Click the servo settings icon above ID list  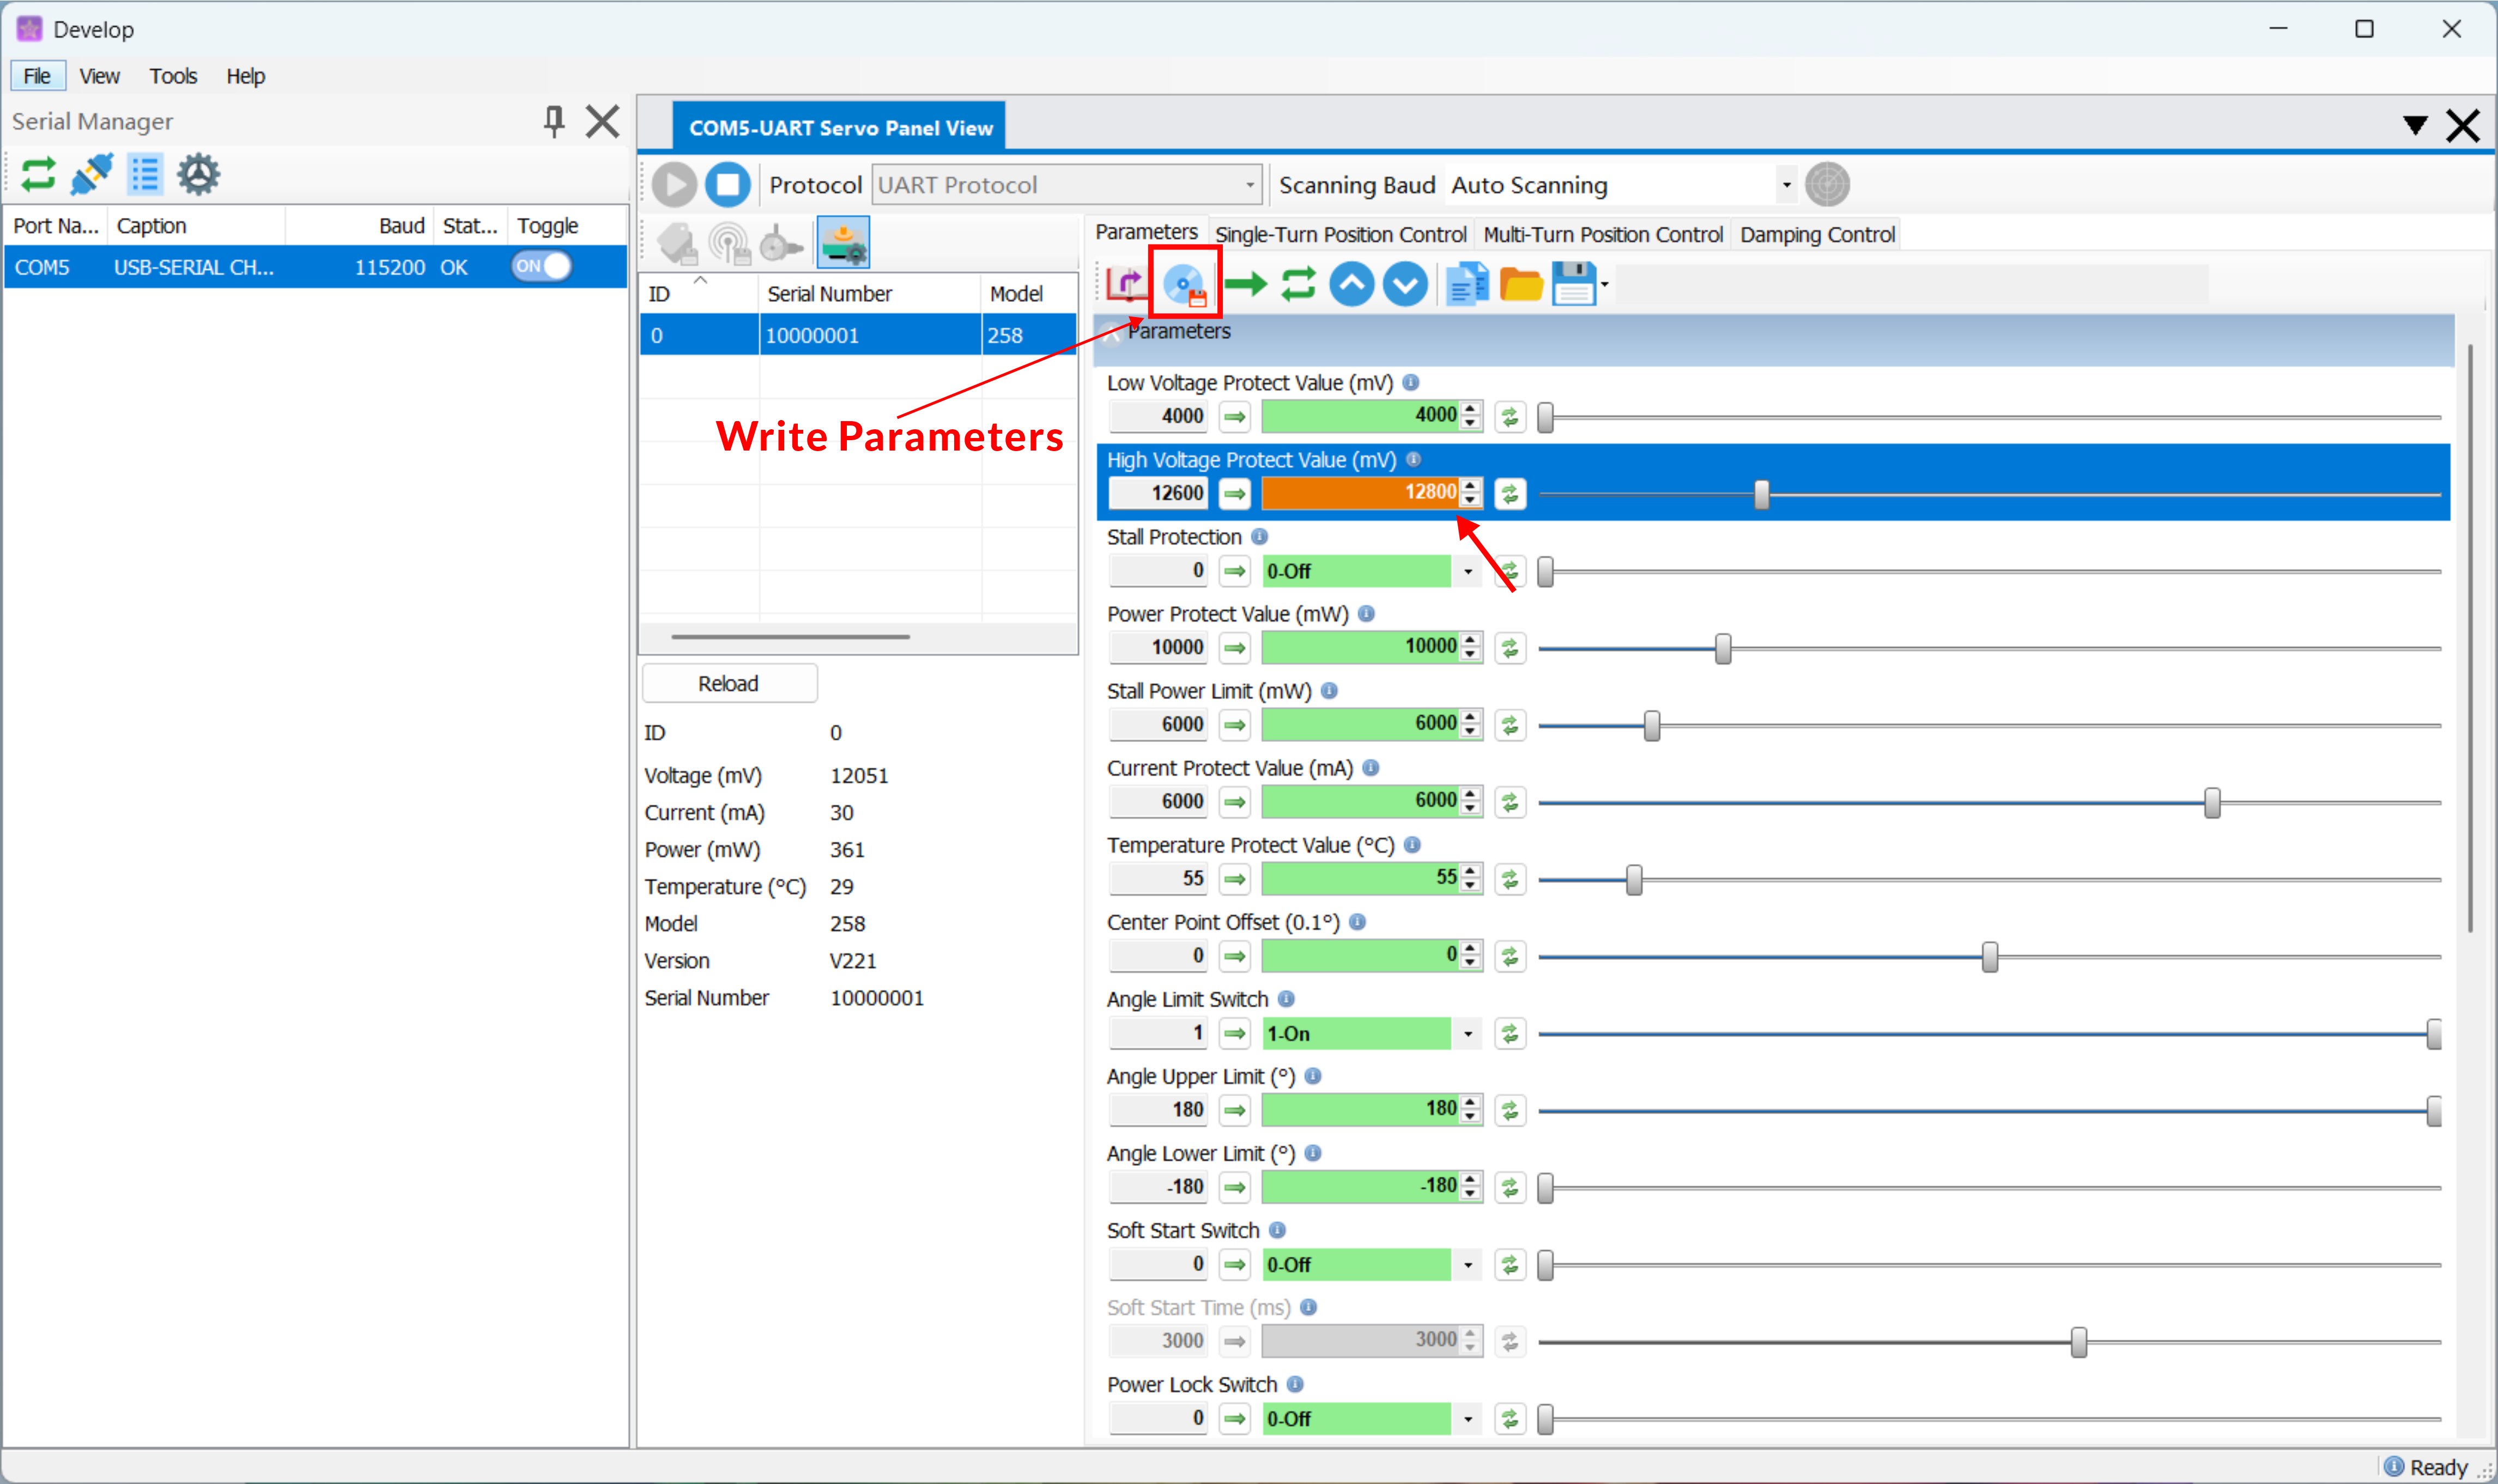pos(843,243)
